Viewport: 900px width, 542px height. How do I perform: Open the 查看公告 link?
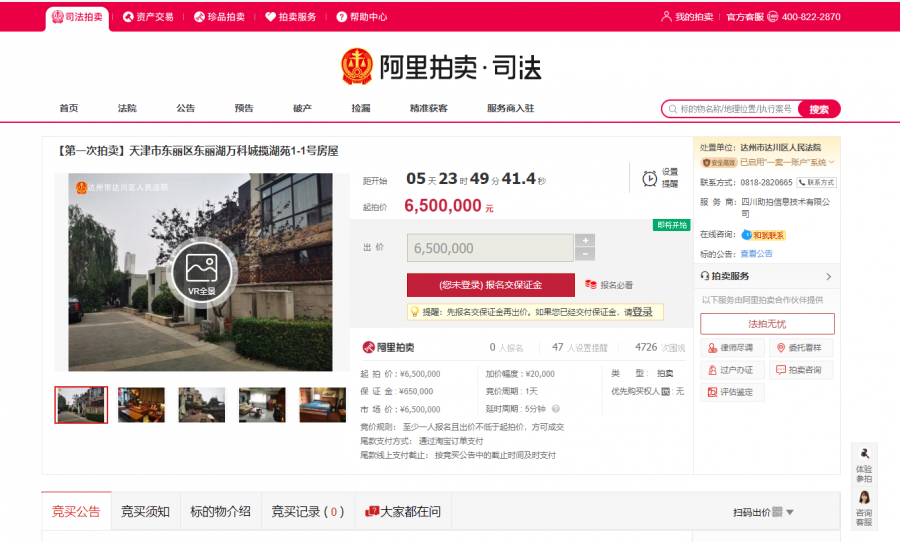[x=756, y=254]
